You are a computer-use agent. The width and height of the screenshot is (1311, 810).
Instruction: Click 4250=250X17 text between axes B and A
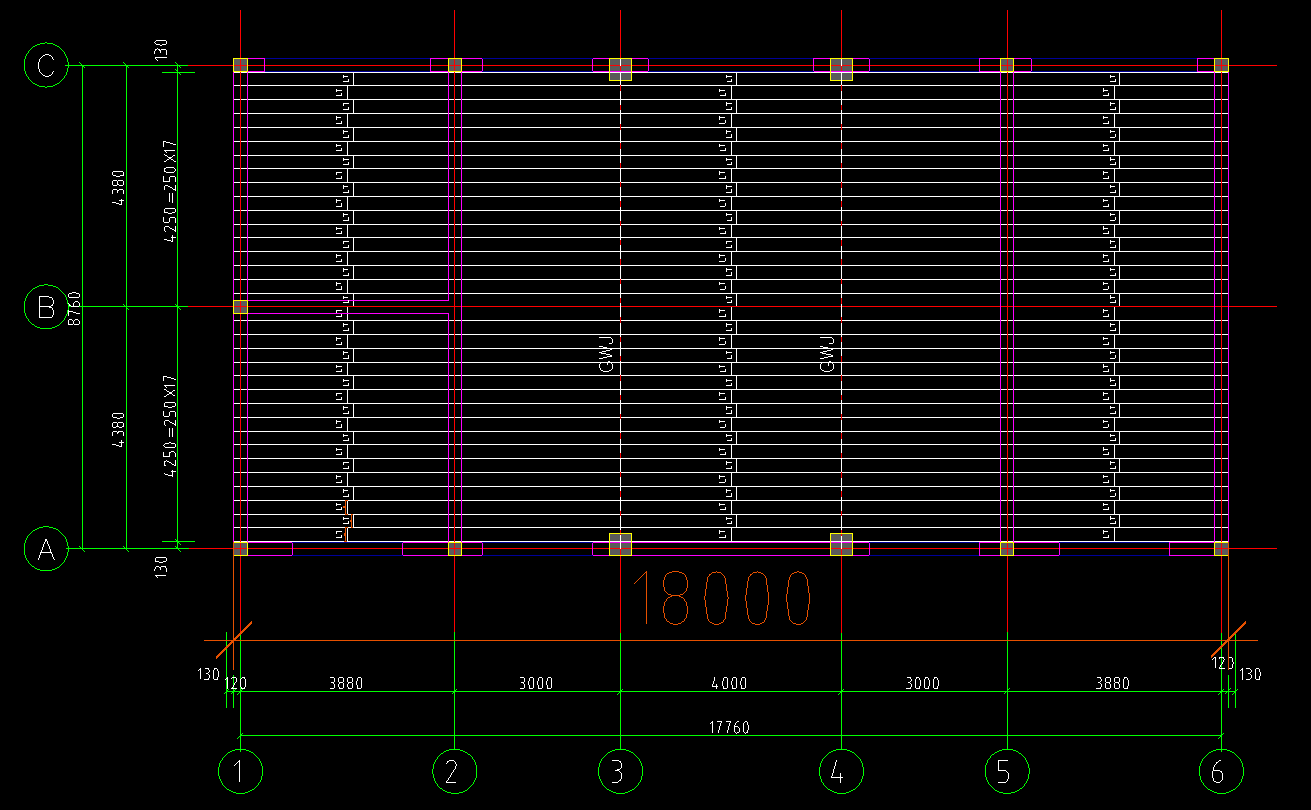(170, 427)
